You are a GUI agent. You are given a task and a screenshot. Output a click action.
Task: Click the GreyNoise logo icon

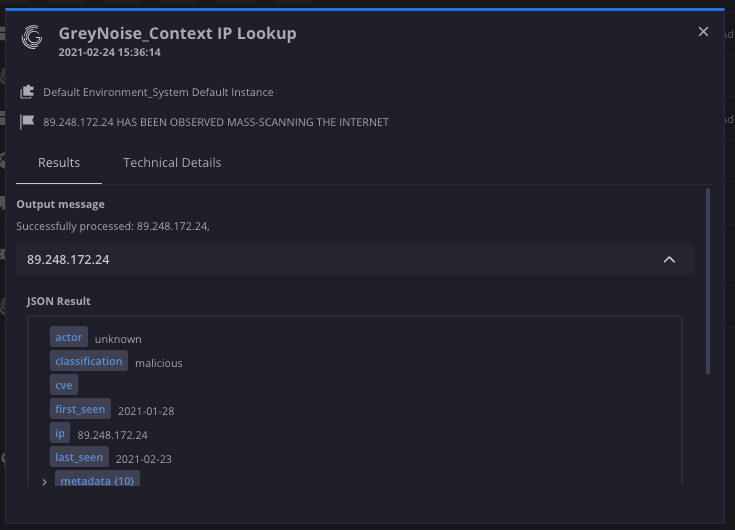32,37
